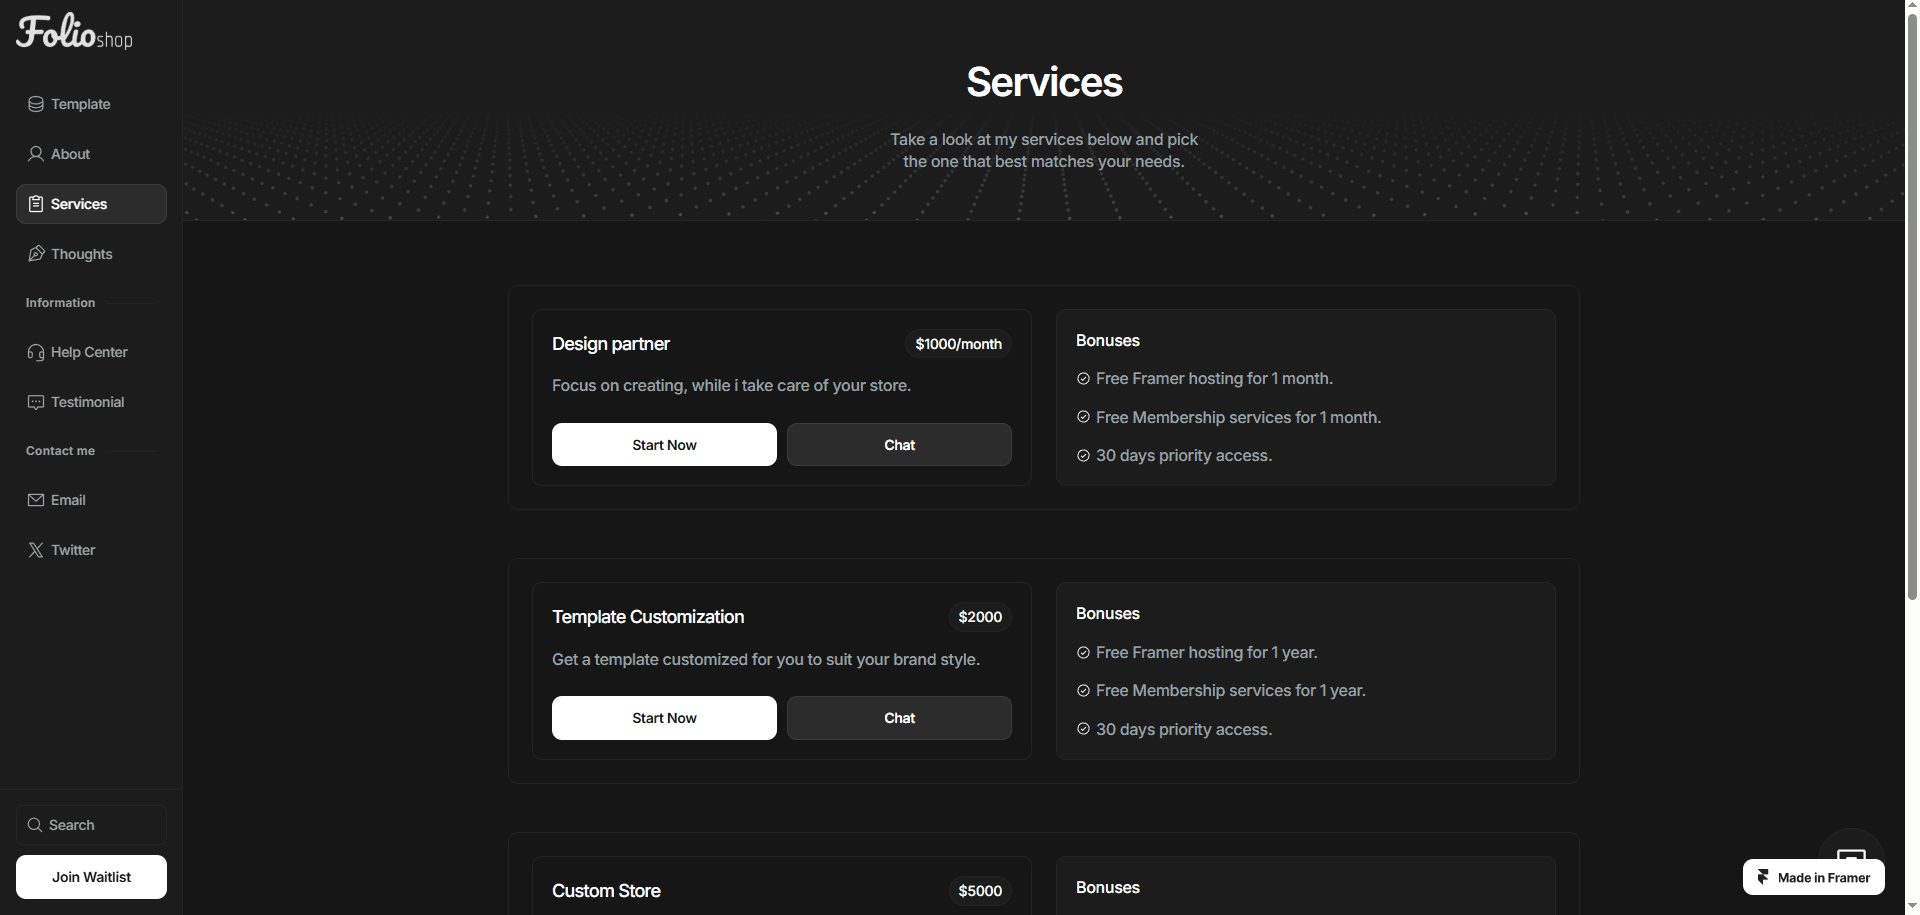Click the Services page title
The image size is (1920, 915).
coord(1044,82)
